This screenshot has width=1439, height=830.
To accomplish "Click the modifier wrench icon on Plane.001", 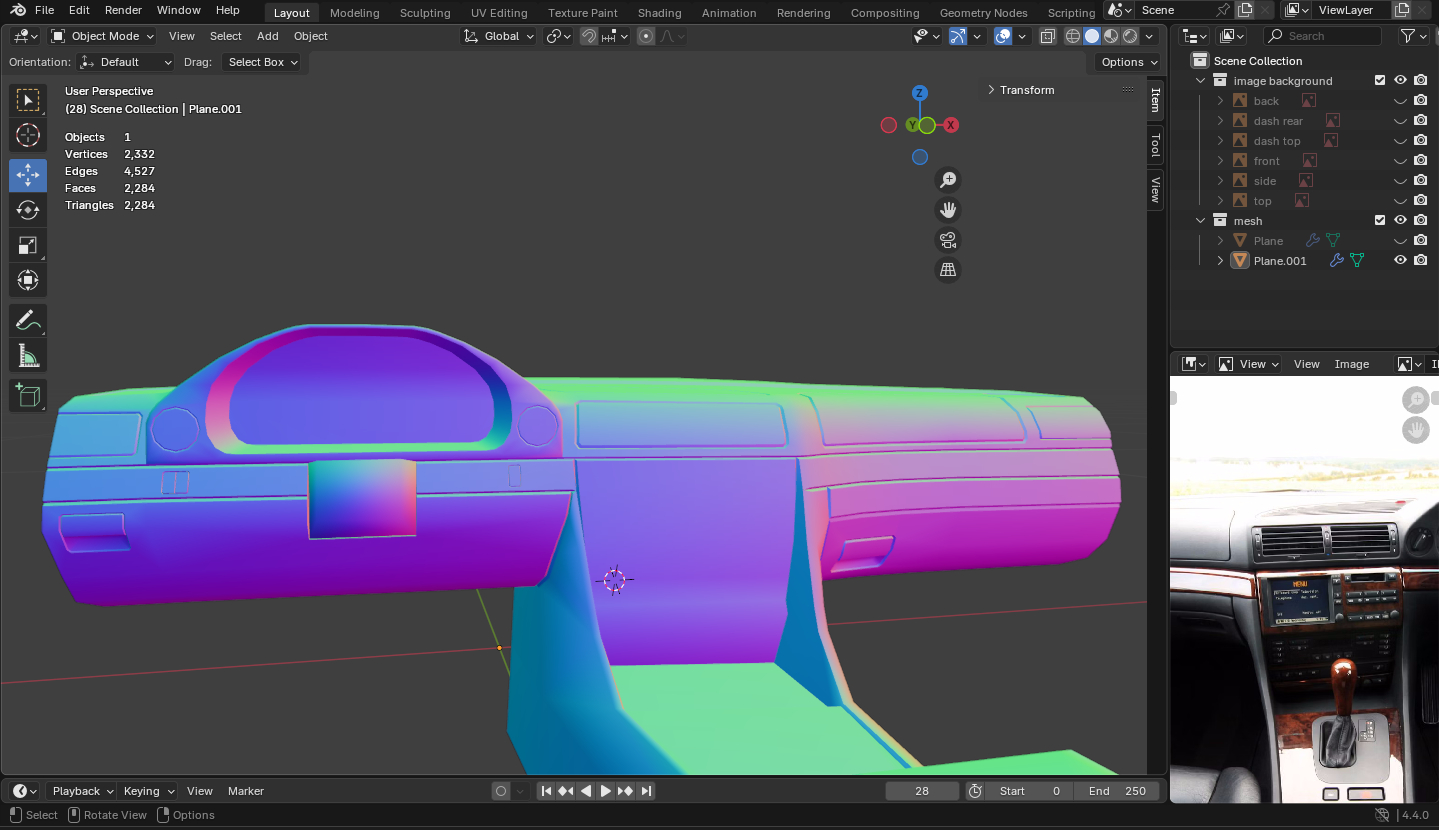I will click(x=1336, y=261).
